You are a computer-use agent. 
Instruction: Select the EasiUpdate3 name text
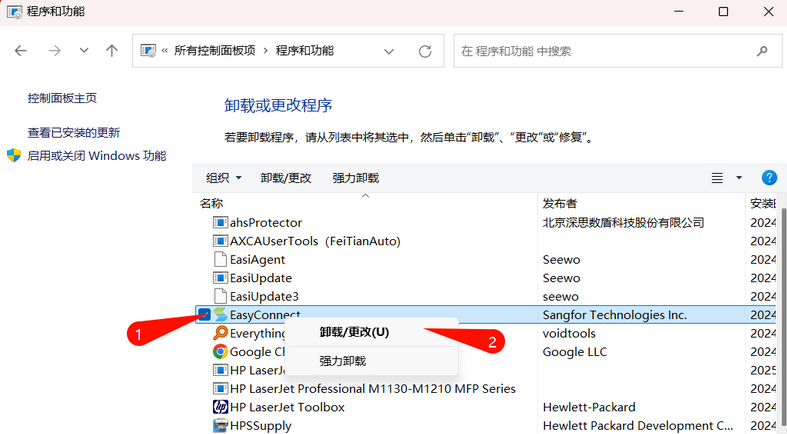pyautogui.click(x=265, y=297)
